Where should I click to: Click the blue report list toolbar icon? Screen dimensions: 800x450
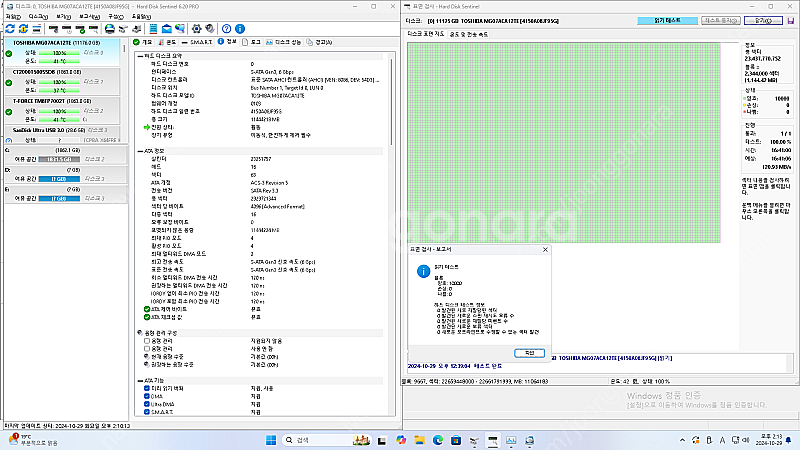(153, 29)
